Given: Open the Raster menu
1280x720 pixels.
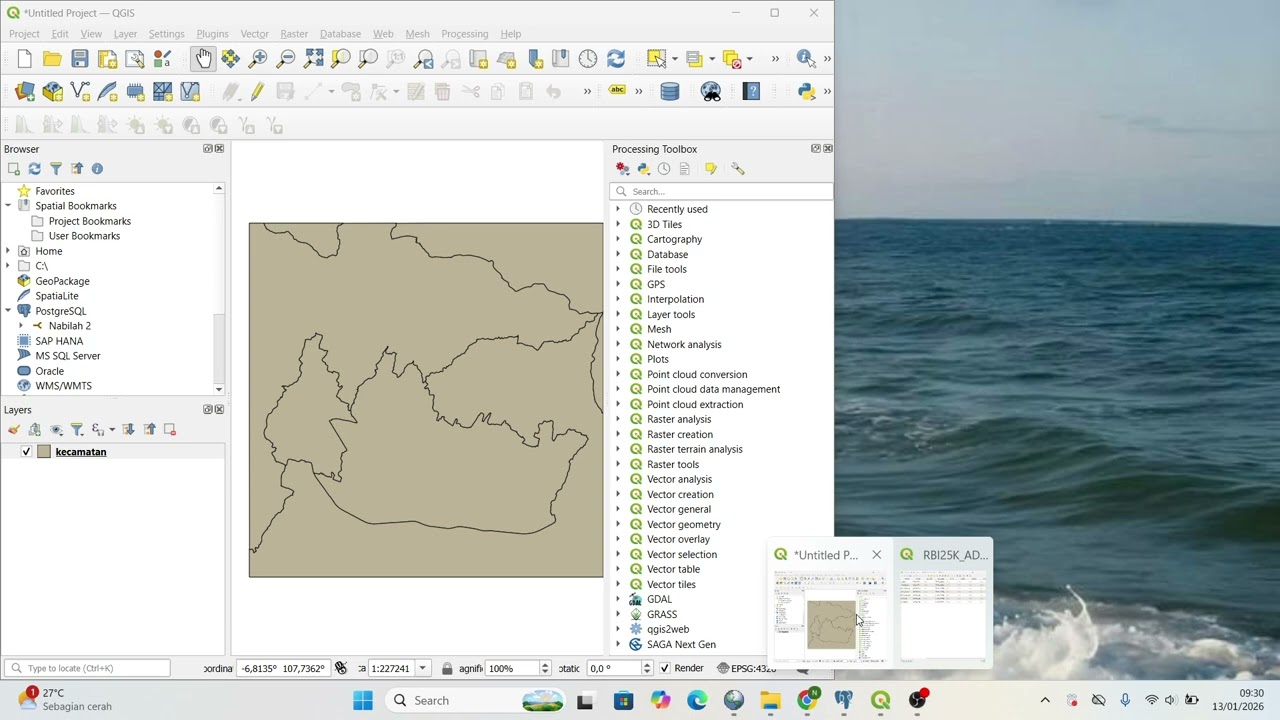Looking at the screenshot, I should [294, 34].
